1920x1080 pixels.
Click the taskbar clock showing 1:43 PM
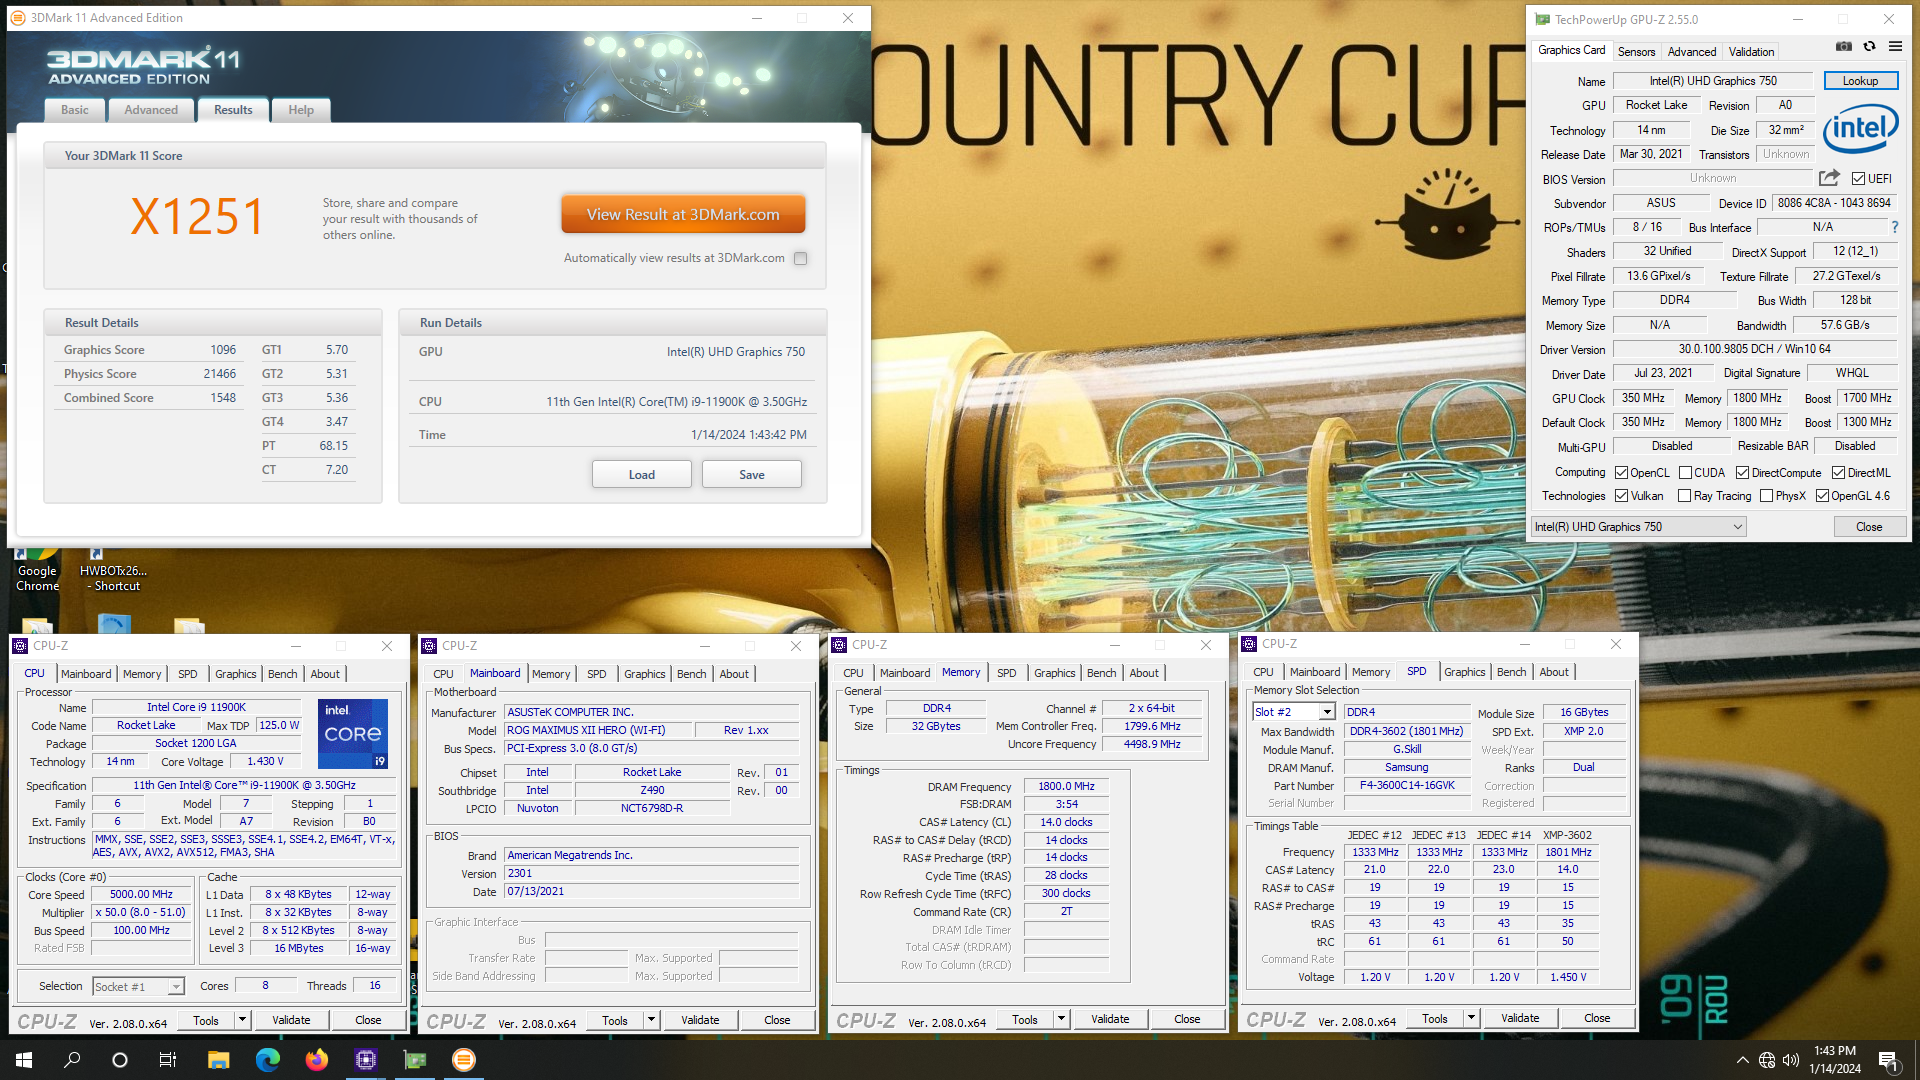click(1835, 1060)
